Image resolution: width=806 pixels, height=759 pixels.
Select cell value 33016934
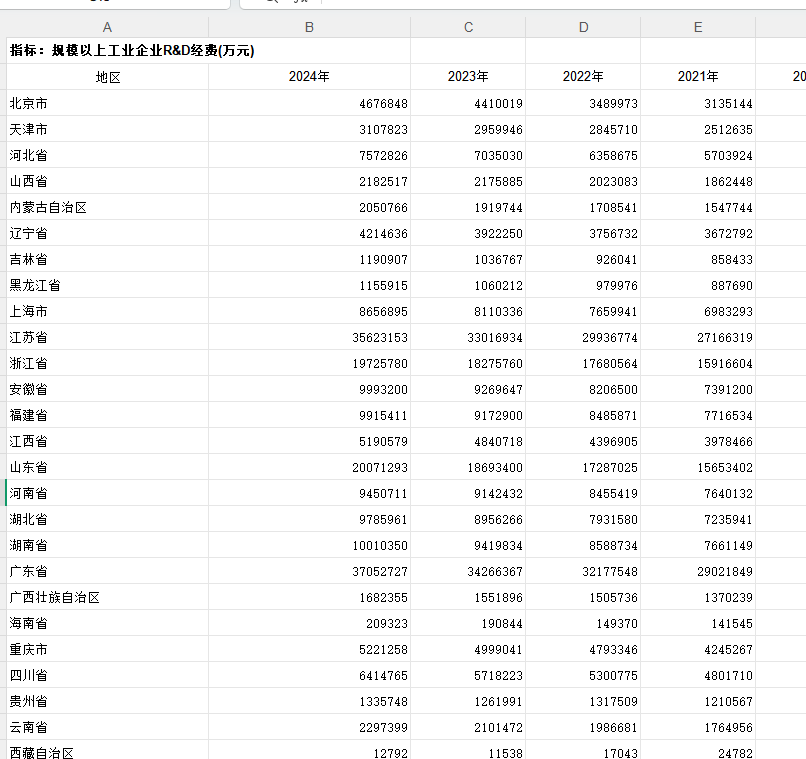[495, 338]
